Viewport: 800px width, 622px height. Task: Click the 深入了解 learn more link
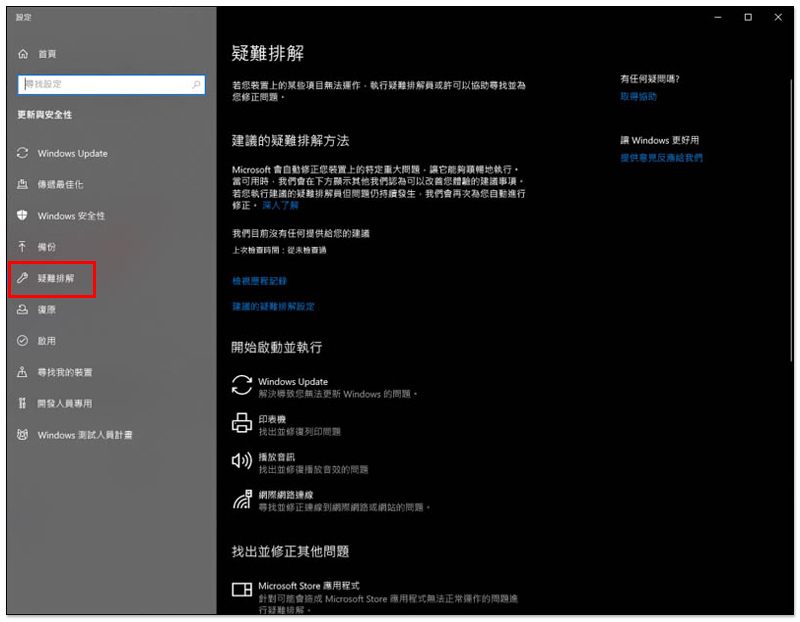[x=280, y=206]
